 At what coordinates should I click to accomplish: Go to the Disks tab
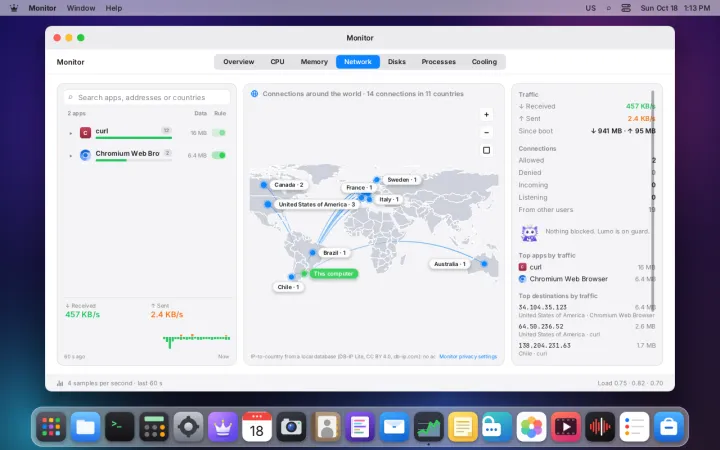click(x=397, y=62)
